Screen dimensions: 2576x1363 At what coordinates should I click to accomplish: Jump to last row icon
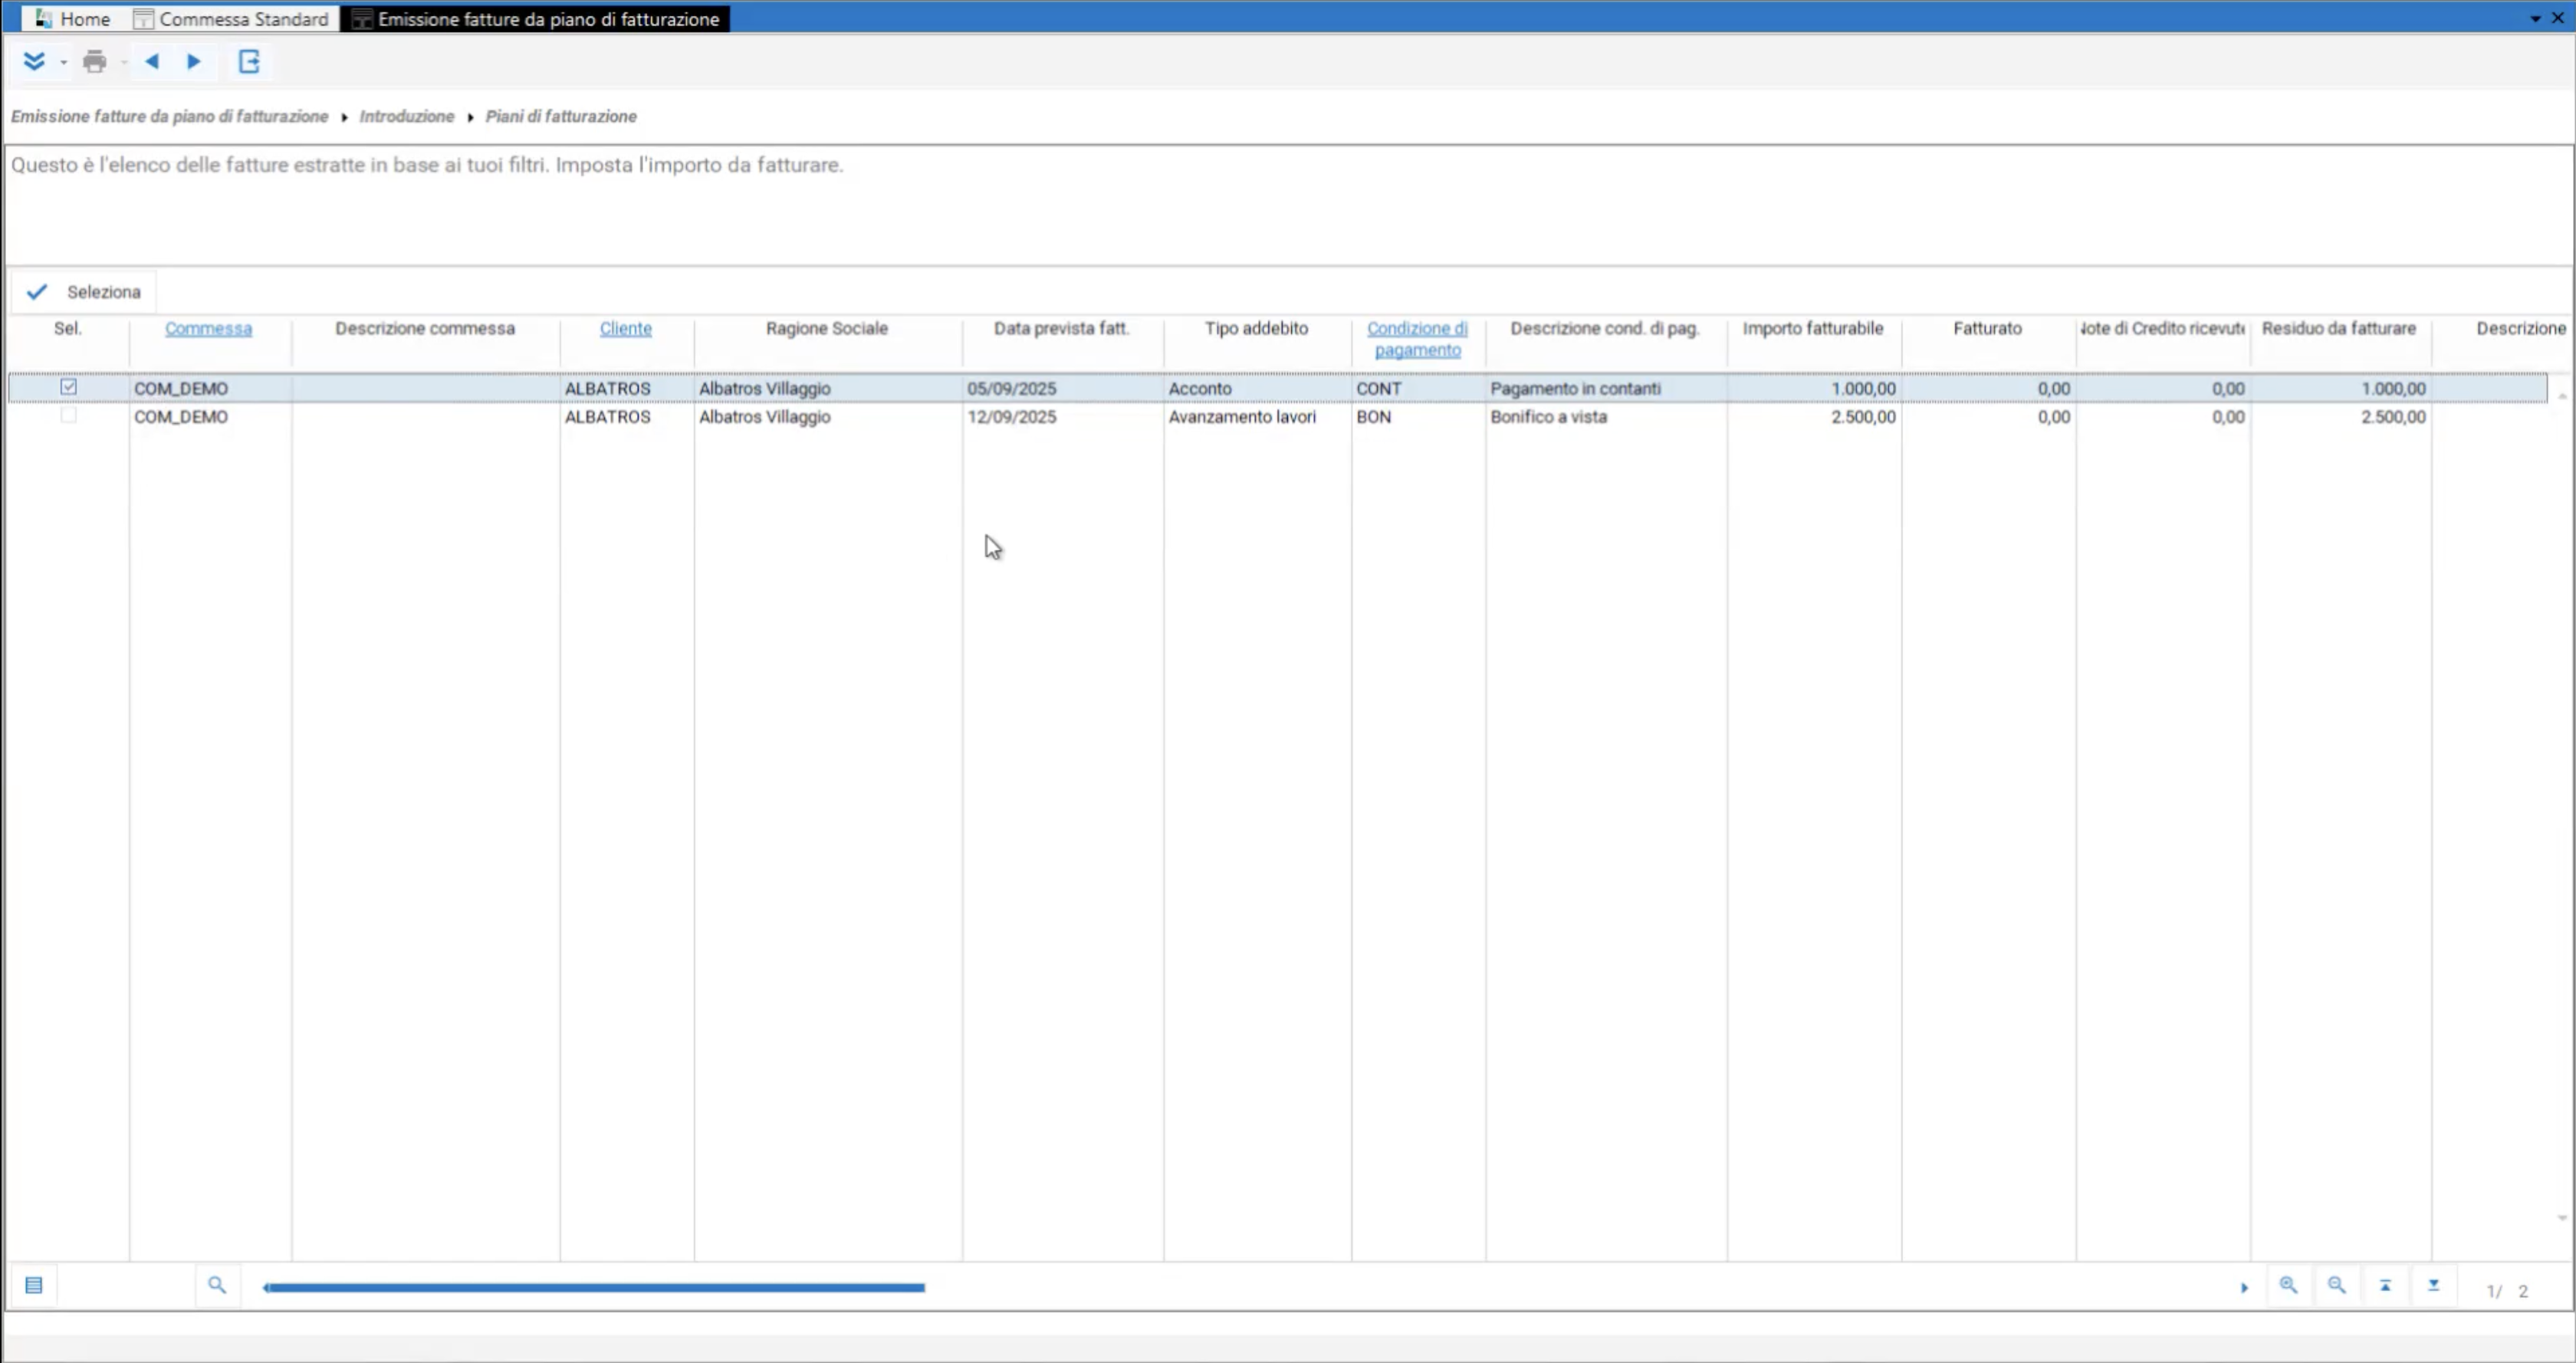2433,1285
